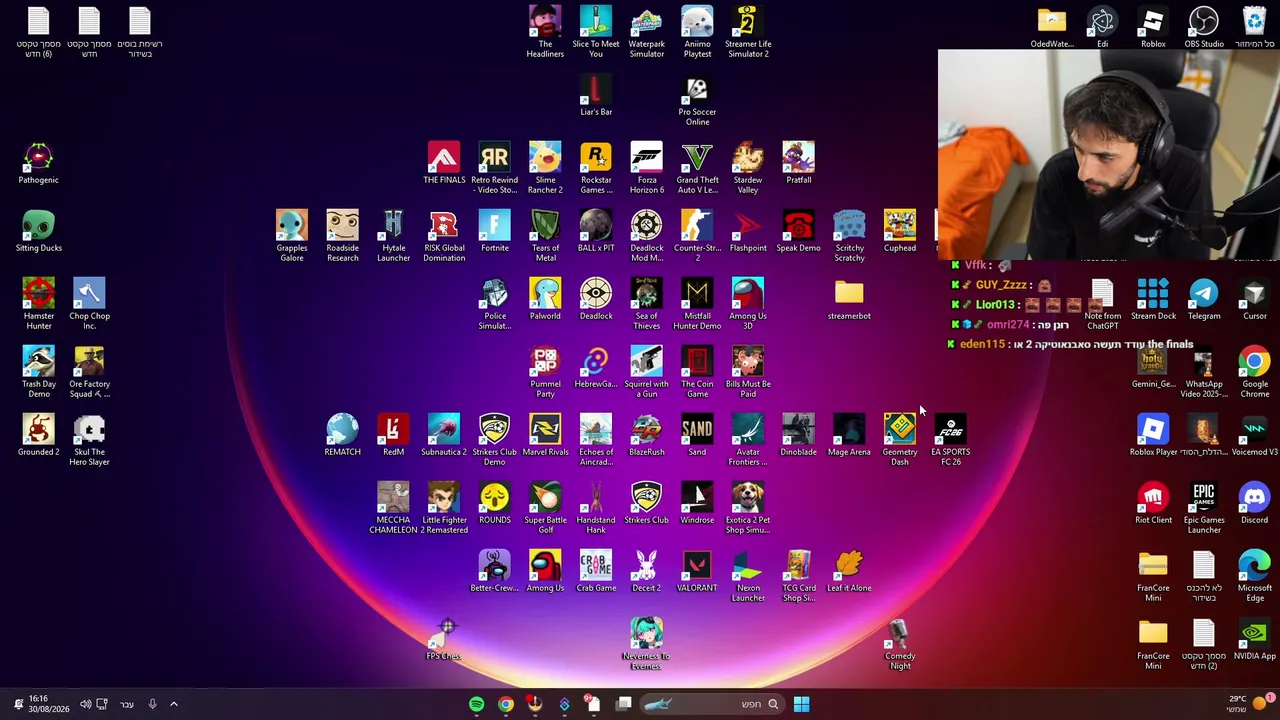Select the Crab Game icon
This screenshot has width=1280, height=720.
click(x=596, y=572)
